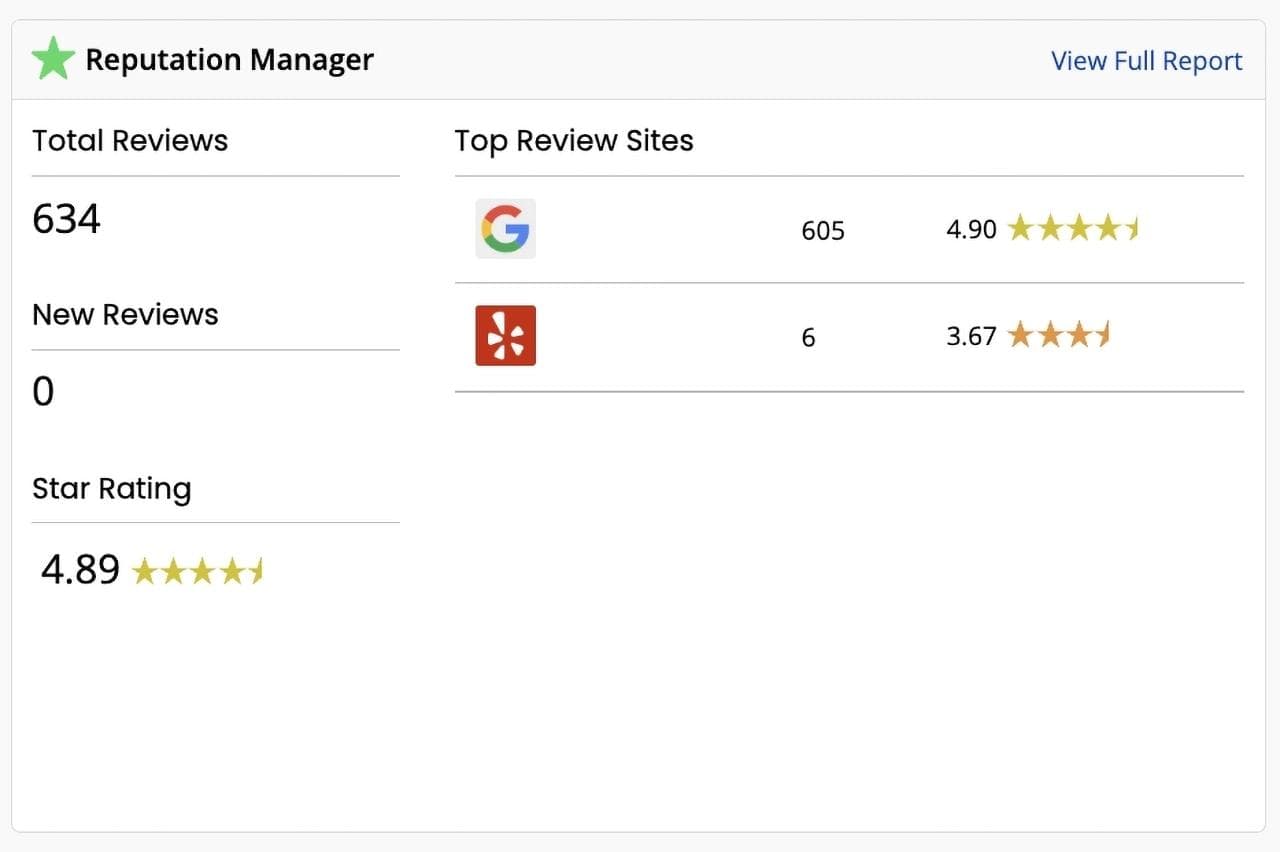Select the Star Rating heading
This screenshot has height=852, width=1280.
click(x=111, y=488)
